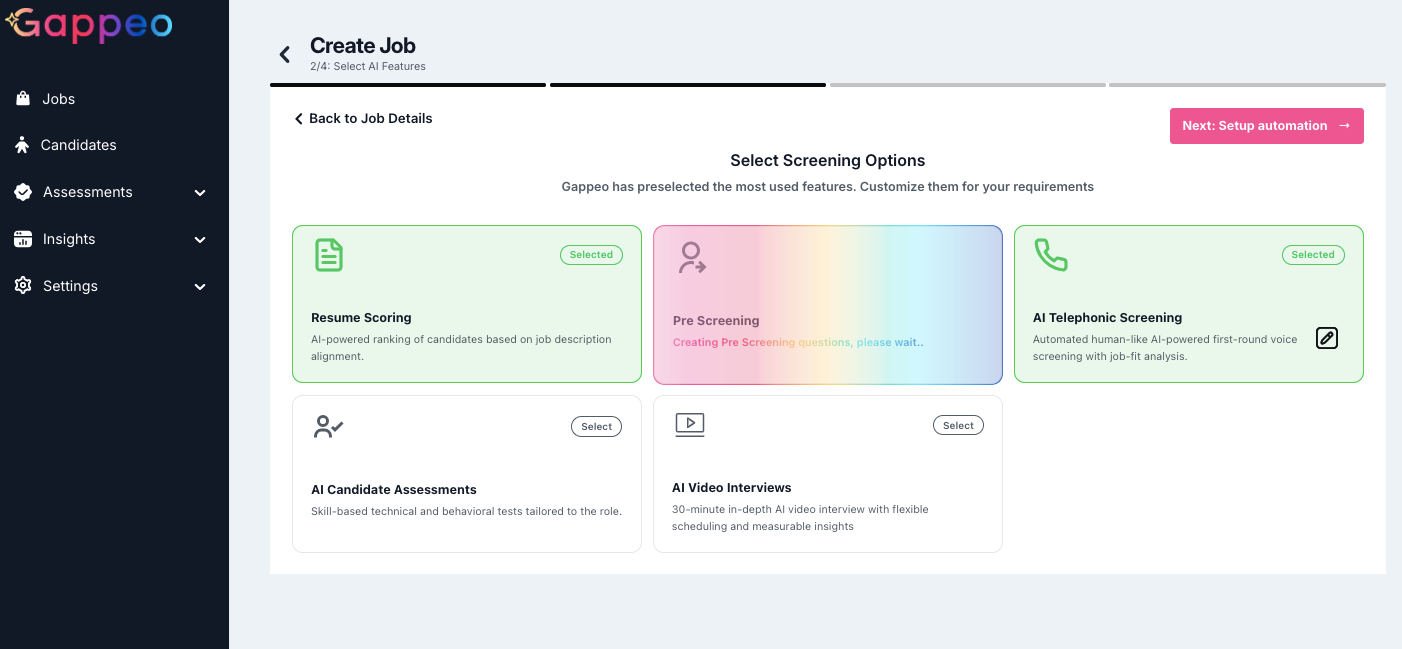
Task: Select AI Candidate Assessments option
Action: (596, 427)
